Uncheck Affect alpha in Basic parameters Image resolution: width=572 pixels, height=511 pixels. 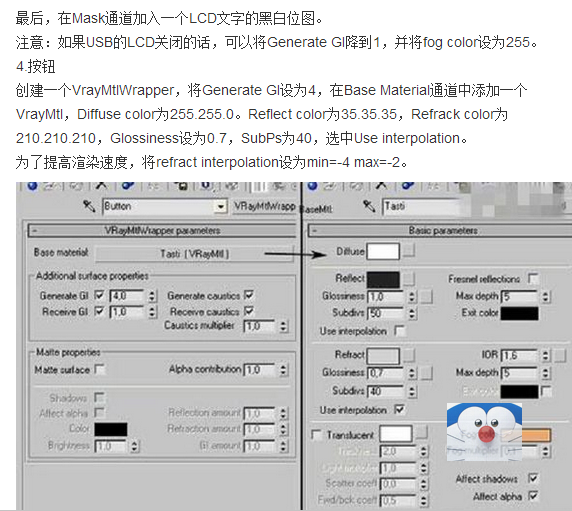533,496
